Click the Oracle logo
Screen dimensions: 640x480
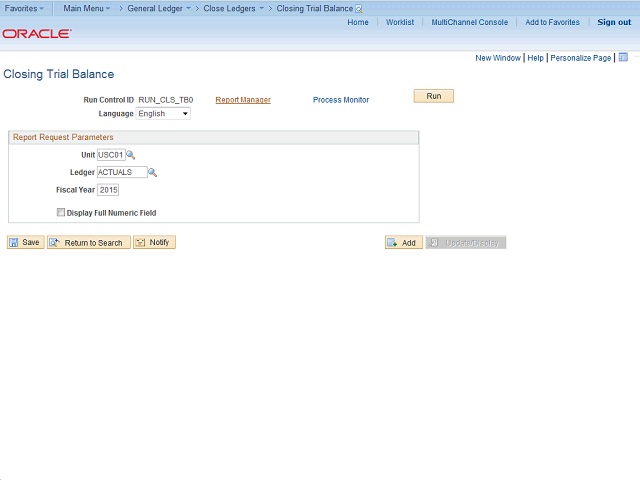pyautogui.click(x=37, y=33)
